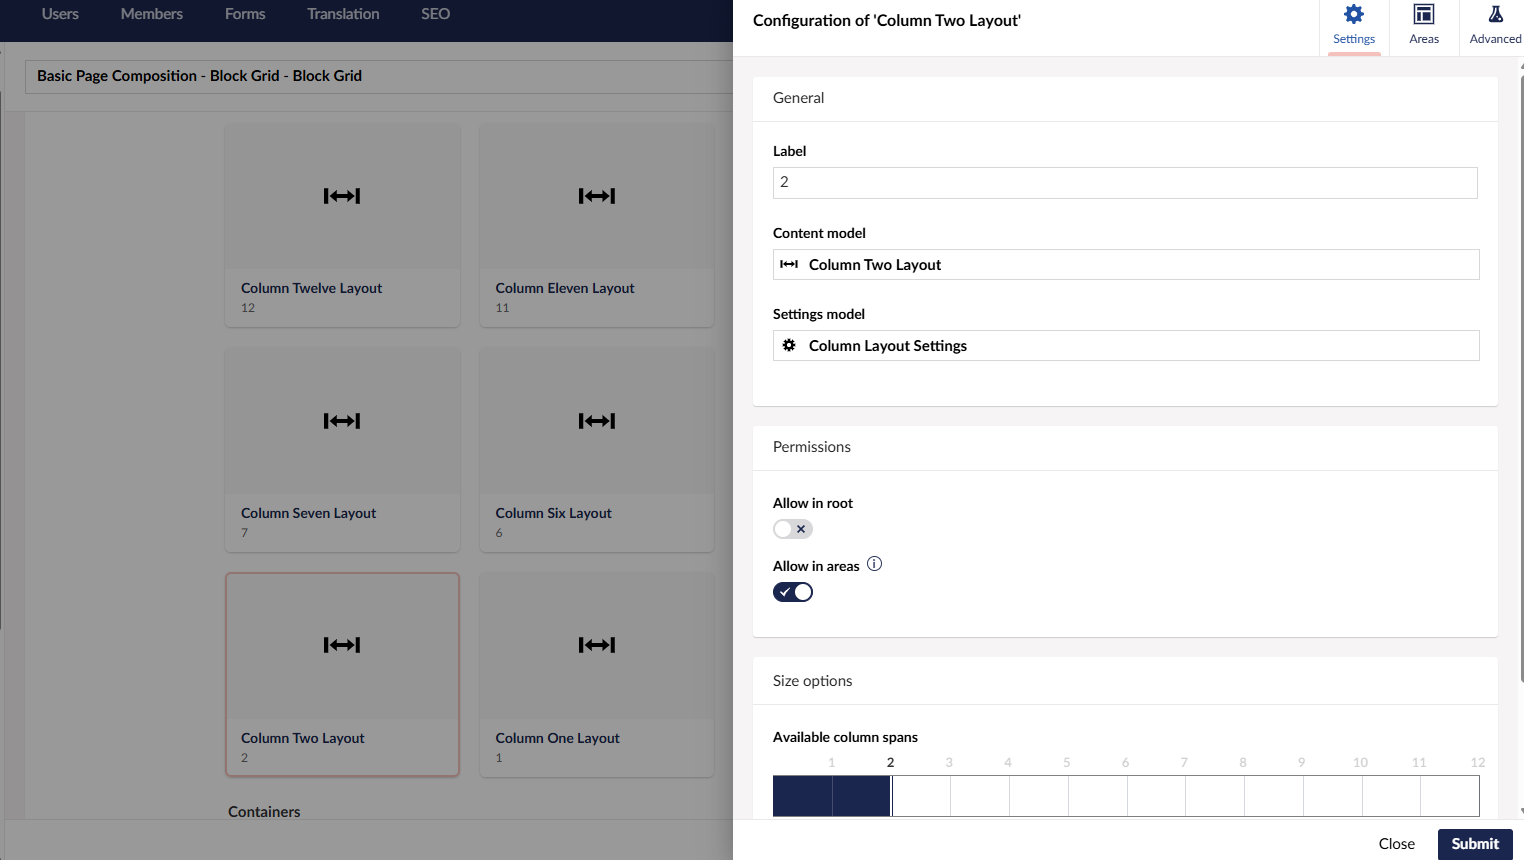This screenshot has width=1524, height=860.
Task: Click the 'General' section heading
Action: tap(798, 98)
